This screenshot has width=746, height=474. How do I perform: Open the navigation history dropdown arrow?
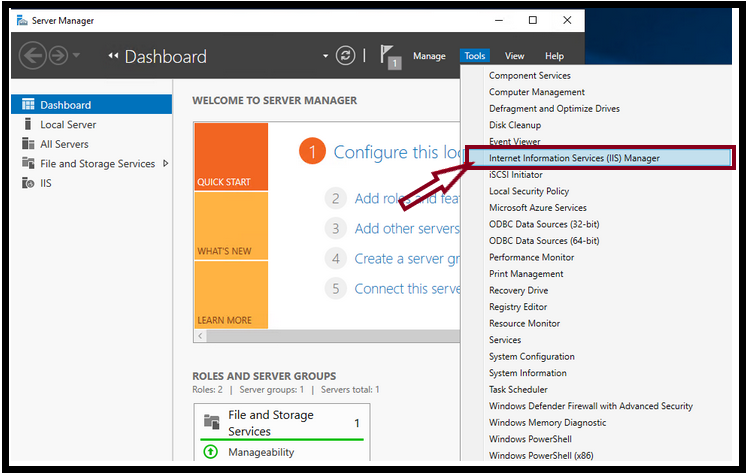tap(76, 56)
